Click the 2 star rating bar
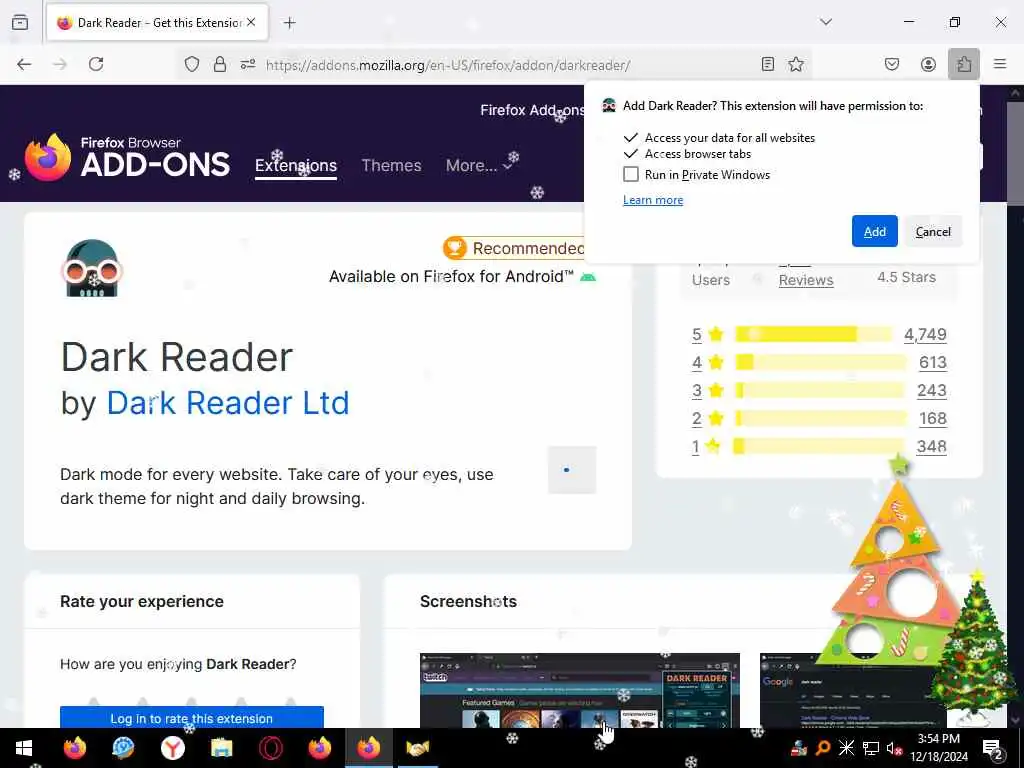 coord(821,418)
